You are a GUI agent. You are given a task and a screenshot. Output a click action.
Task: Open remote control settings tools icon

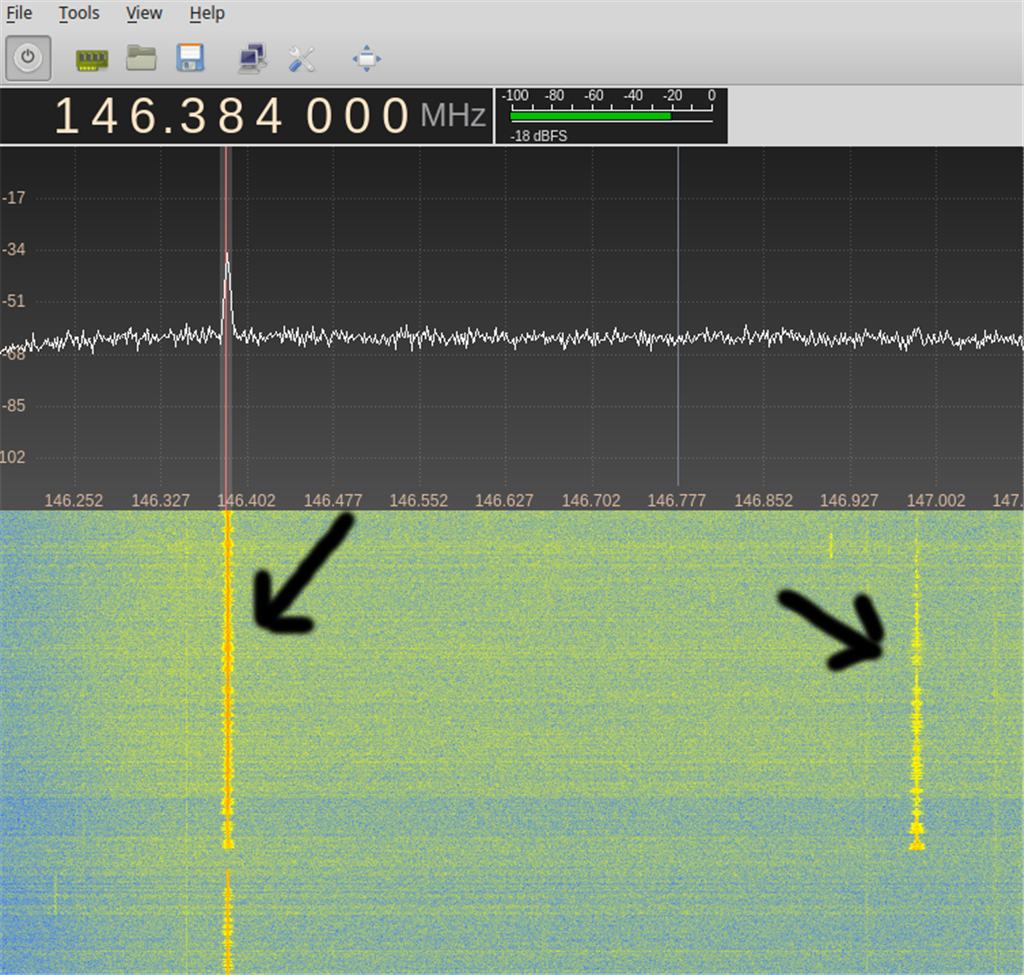pos(301,59)
